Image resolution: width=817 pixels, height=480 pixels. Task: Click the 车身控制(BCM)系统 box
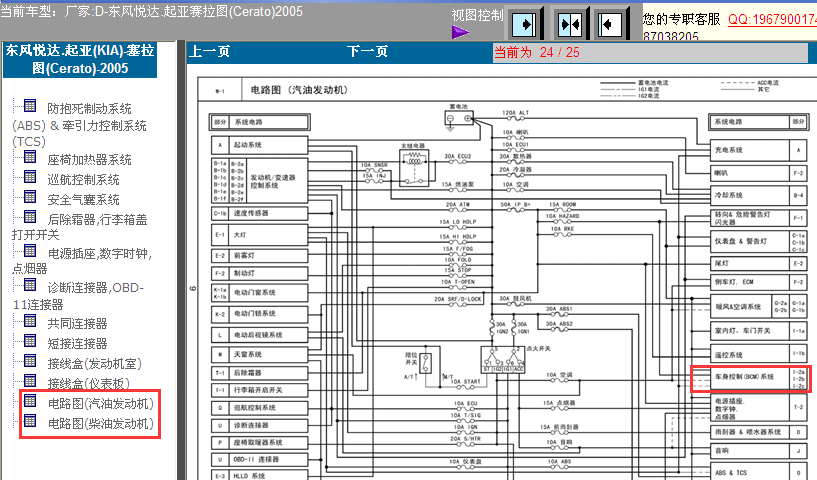point(759,377)
